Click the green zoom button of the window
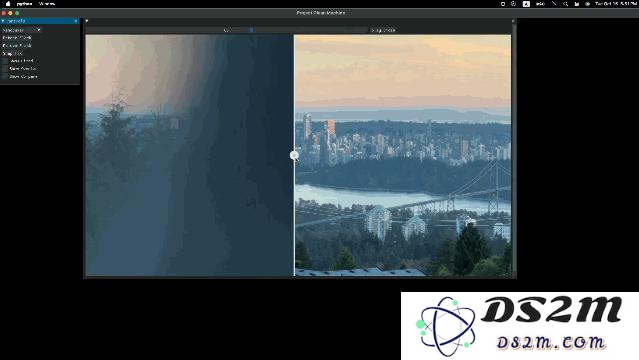Viewport: 639px width, 360px height. pos(17,13)
